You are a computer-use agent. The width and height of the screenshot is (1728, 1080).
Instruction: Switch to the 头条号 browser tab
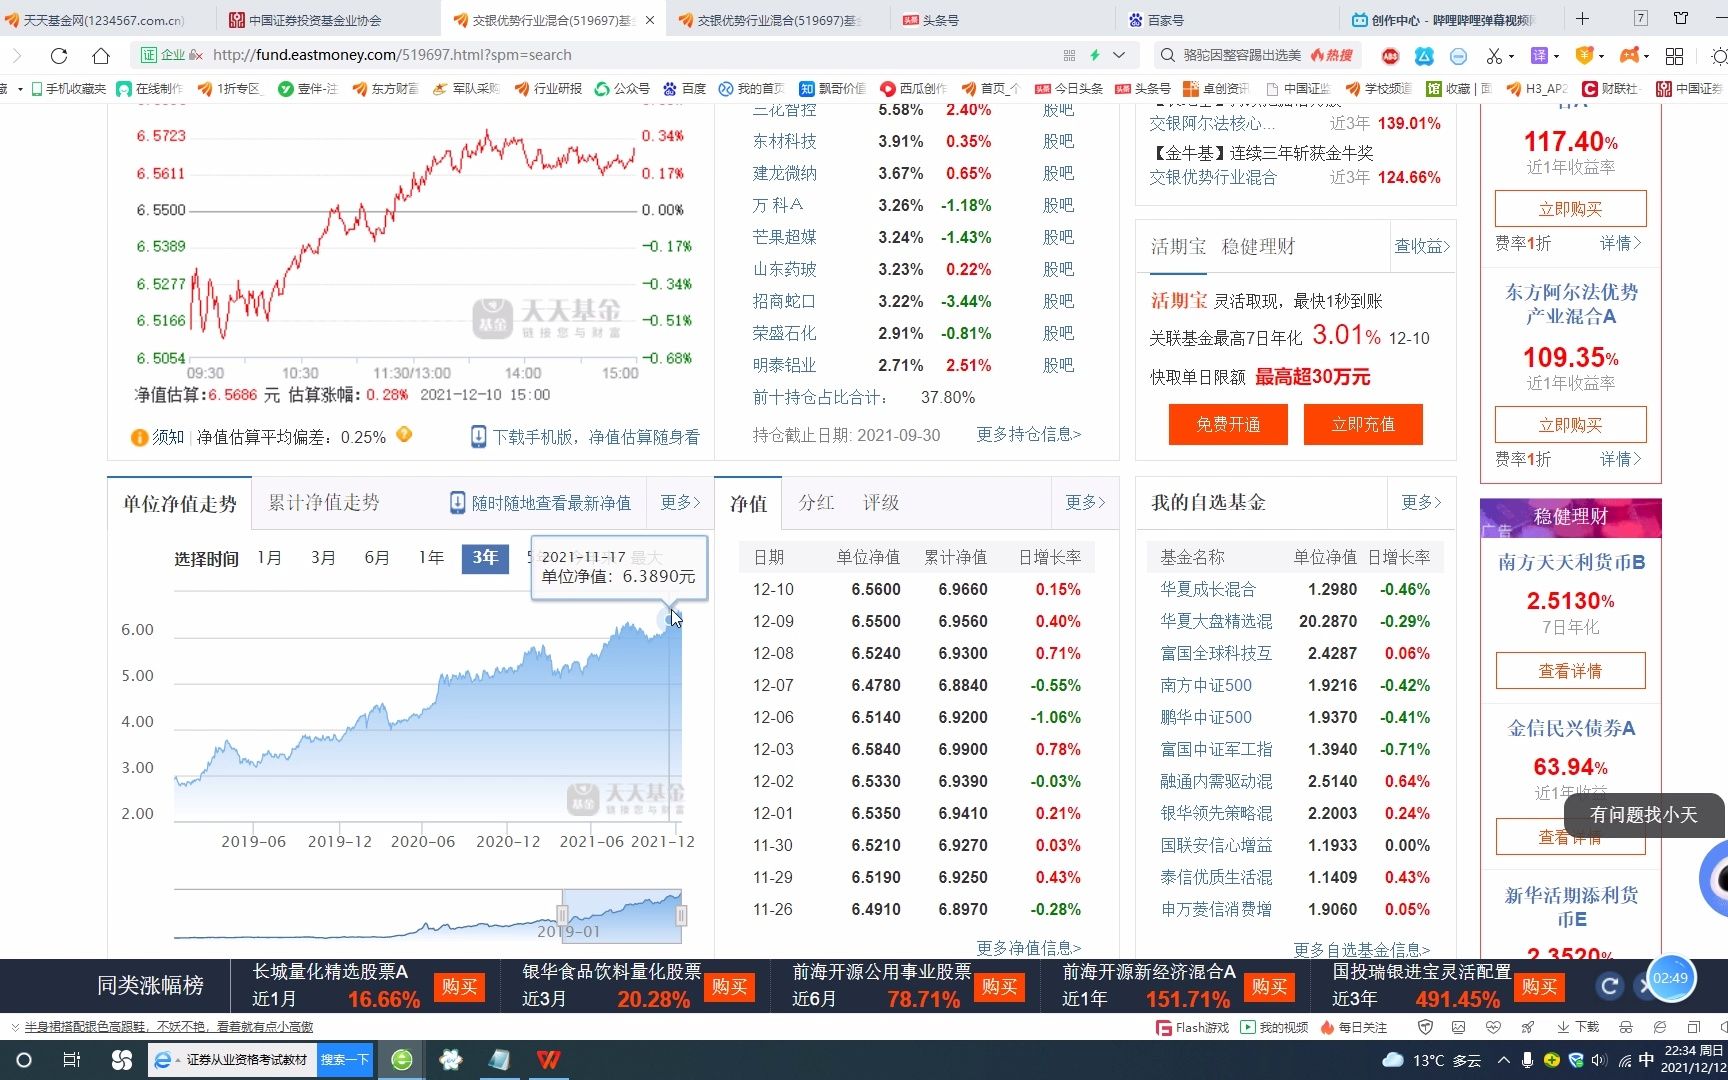(x=930, y=18)
